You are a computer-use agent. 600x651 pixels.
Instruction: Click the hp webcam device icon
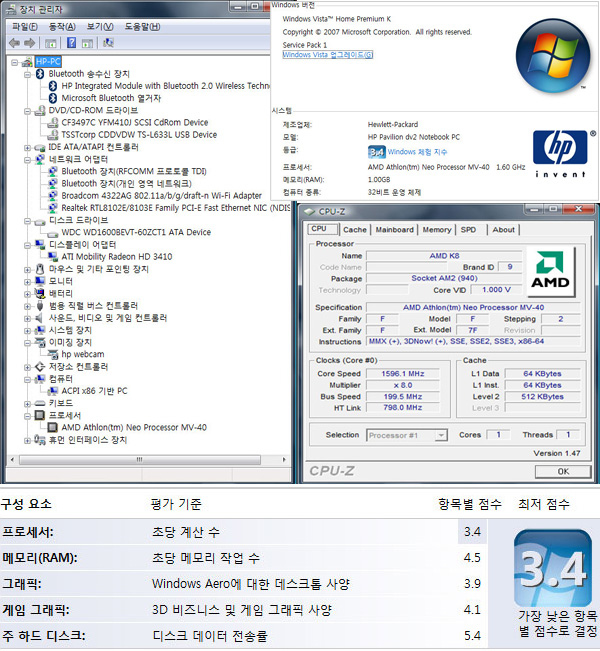53,355
